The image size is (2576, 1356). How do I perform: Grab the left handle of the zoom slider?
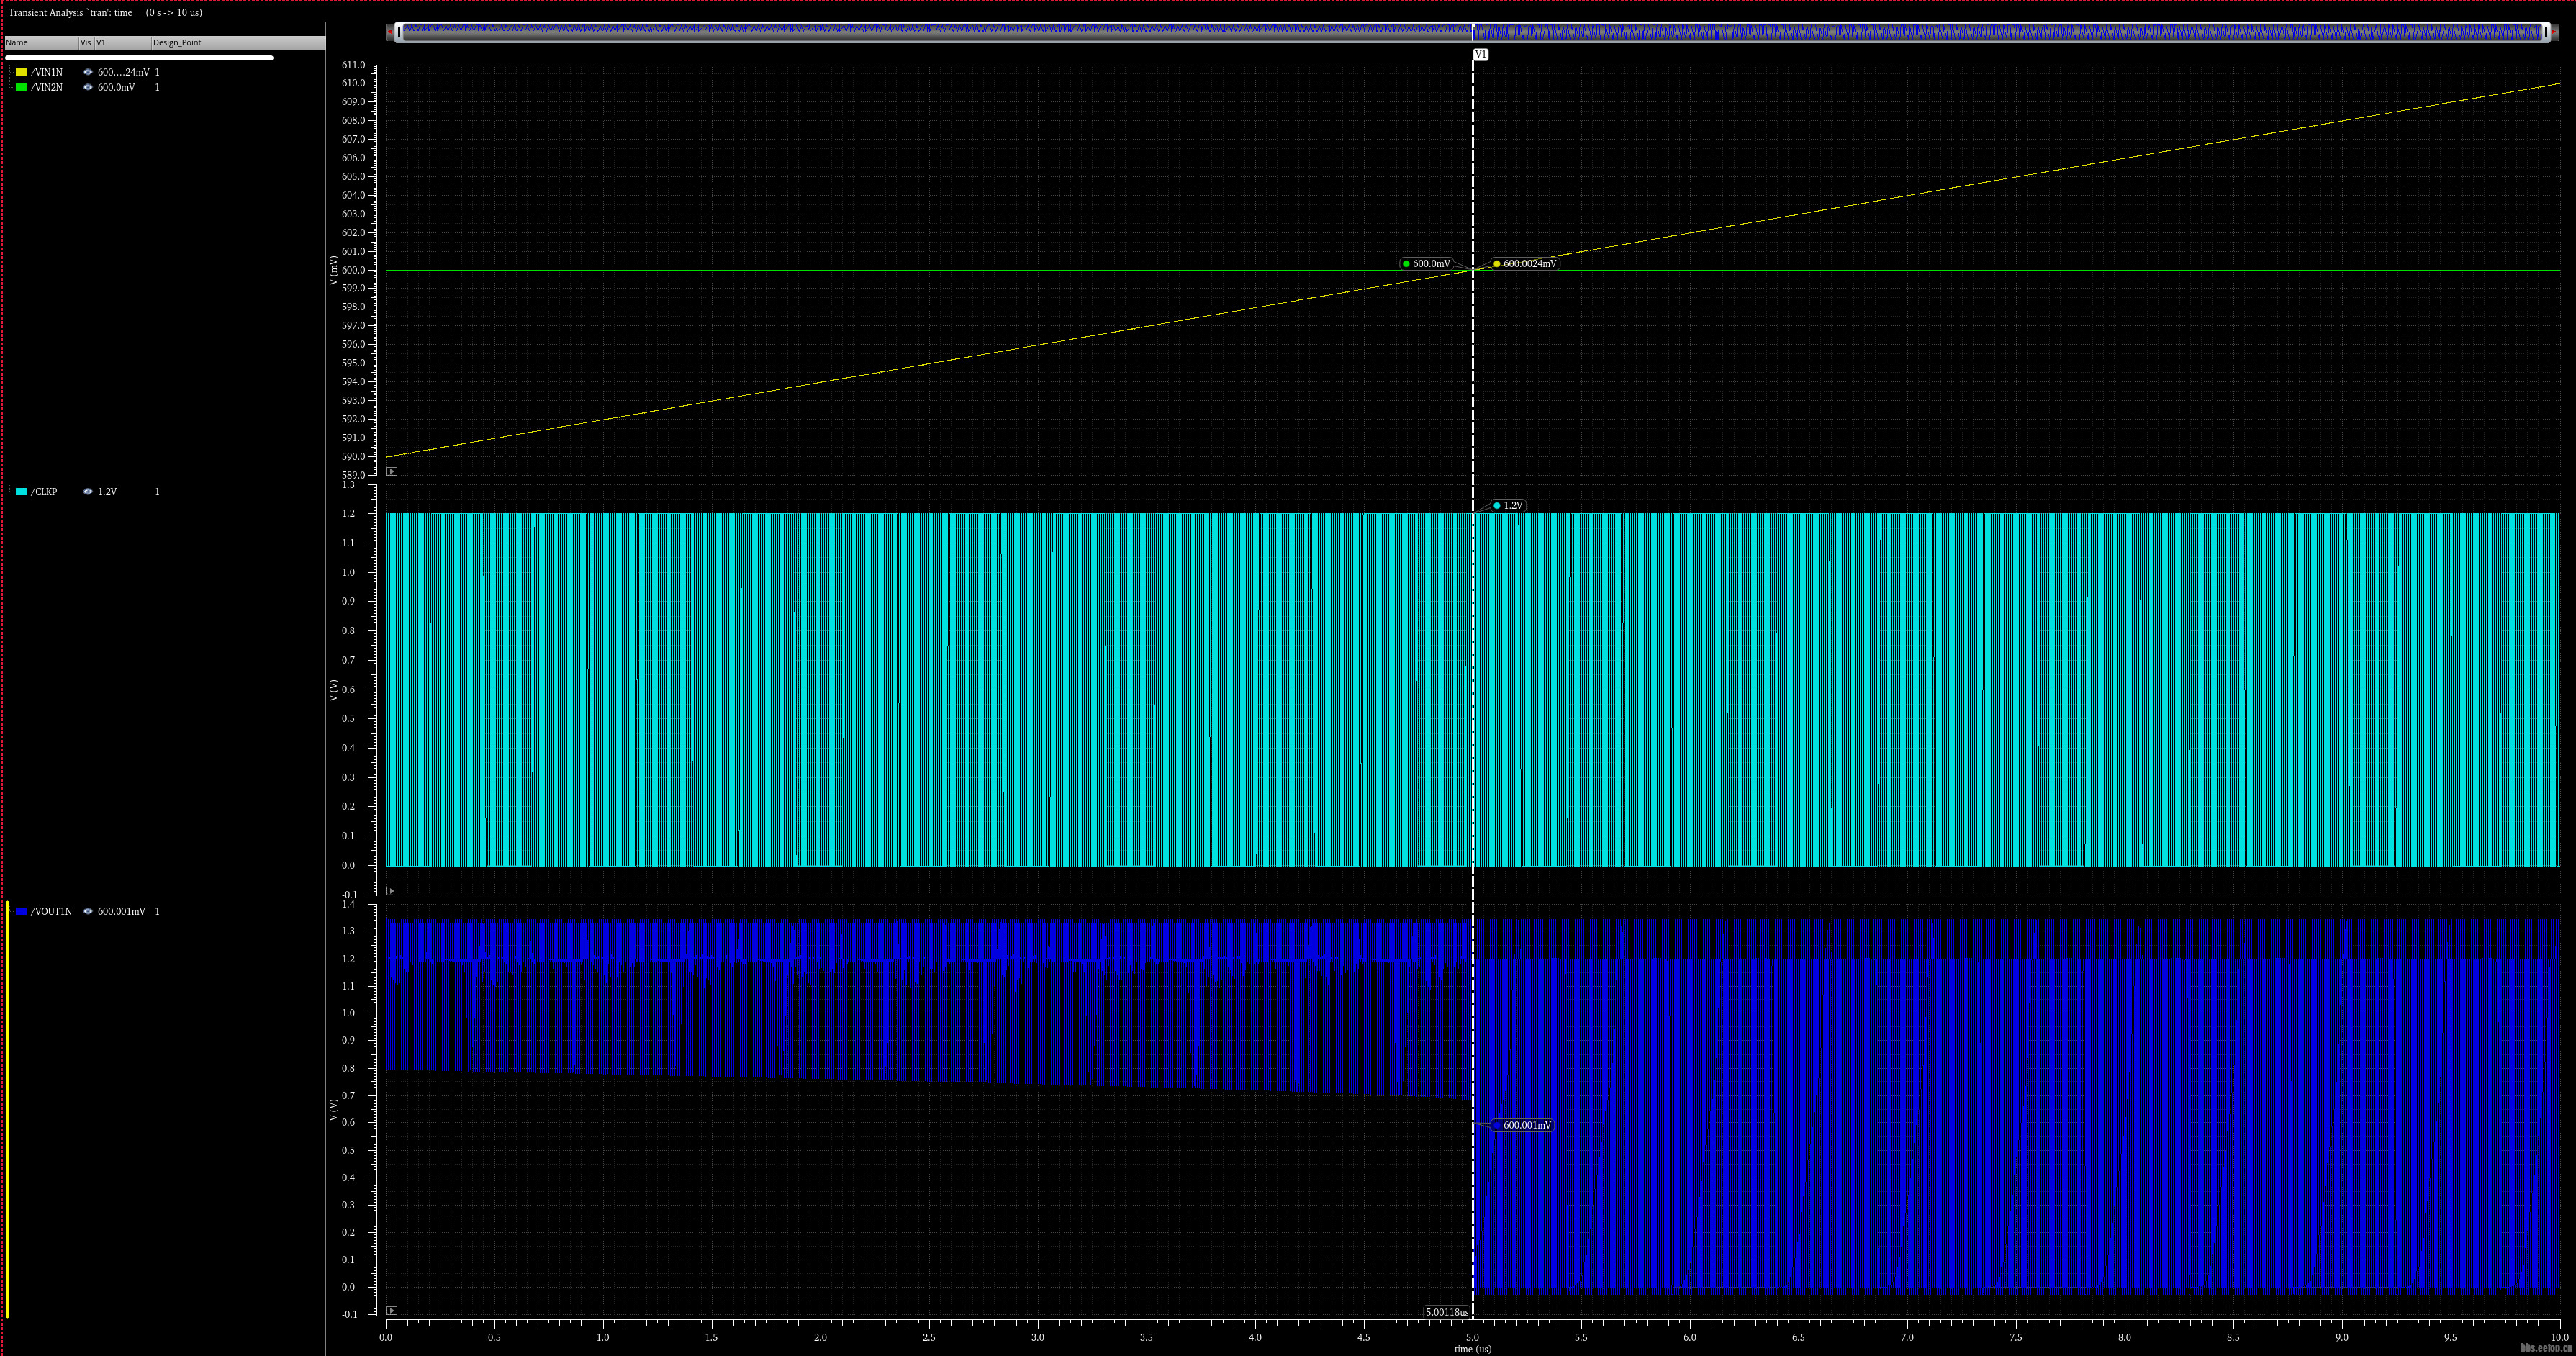(399, 33)
